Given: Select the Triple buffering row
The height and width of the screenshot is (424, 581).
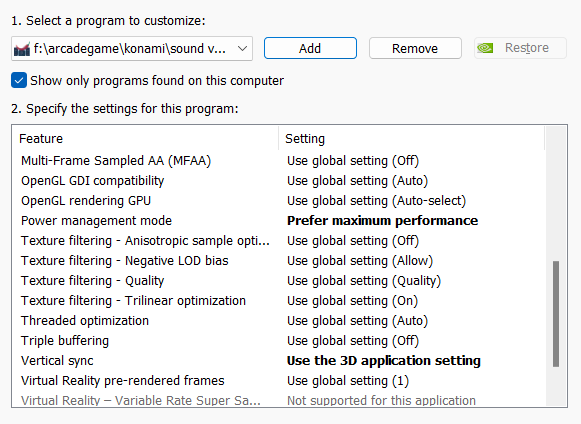Looking at the screenshot, I should 279,341.
